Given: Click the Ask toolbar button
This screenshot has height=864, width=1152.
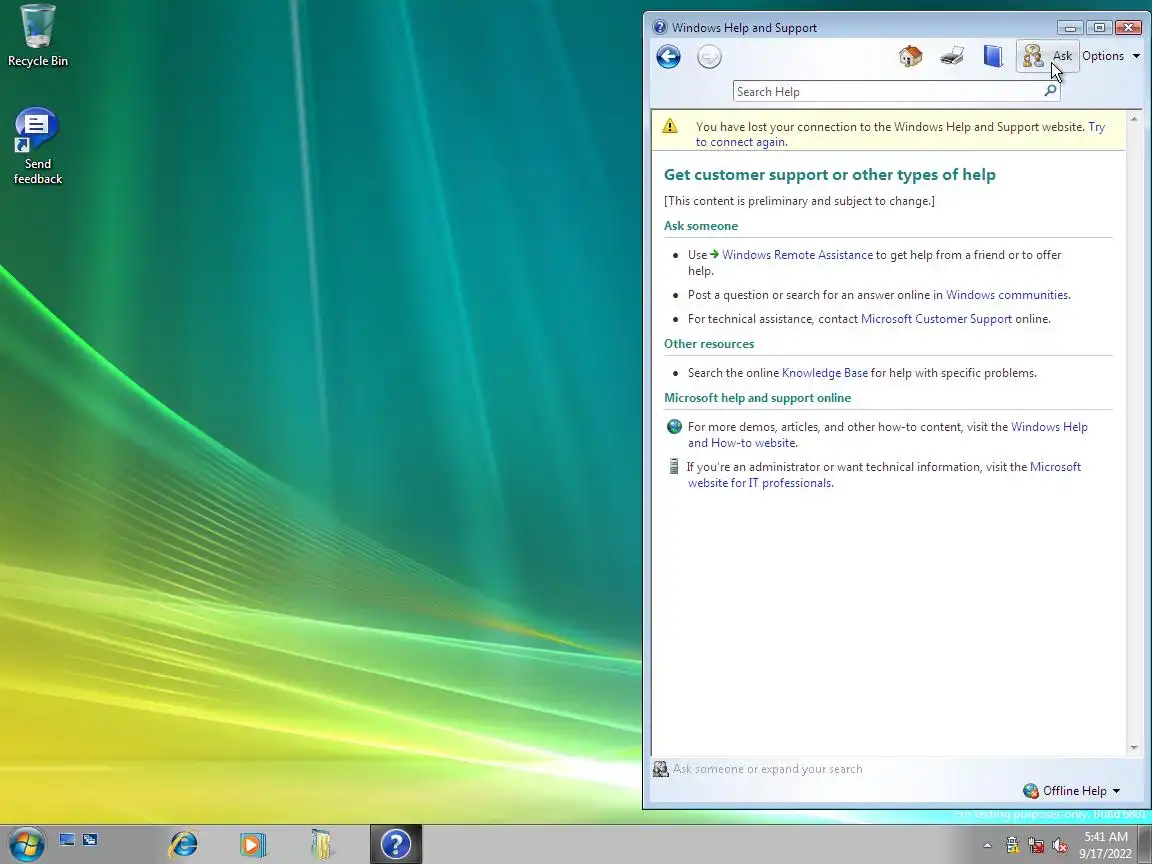Looking at the screenshot, I should [1048, 56].
